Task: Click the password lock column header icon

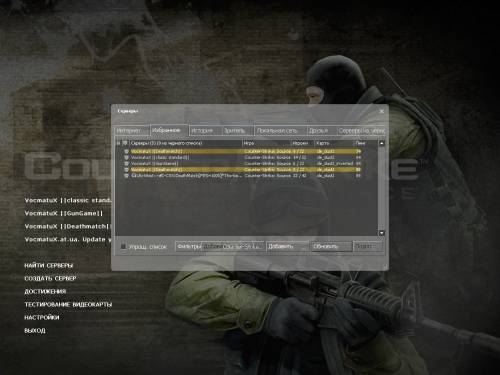Action: point(118,143)
